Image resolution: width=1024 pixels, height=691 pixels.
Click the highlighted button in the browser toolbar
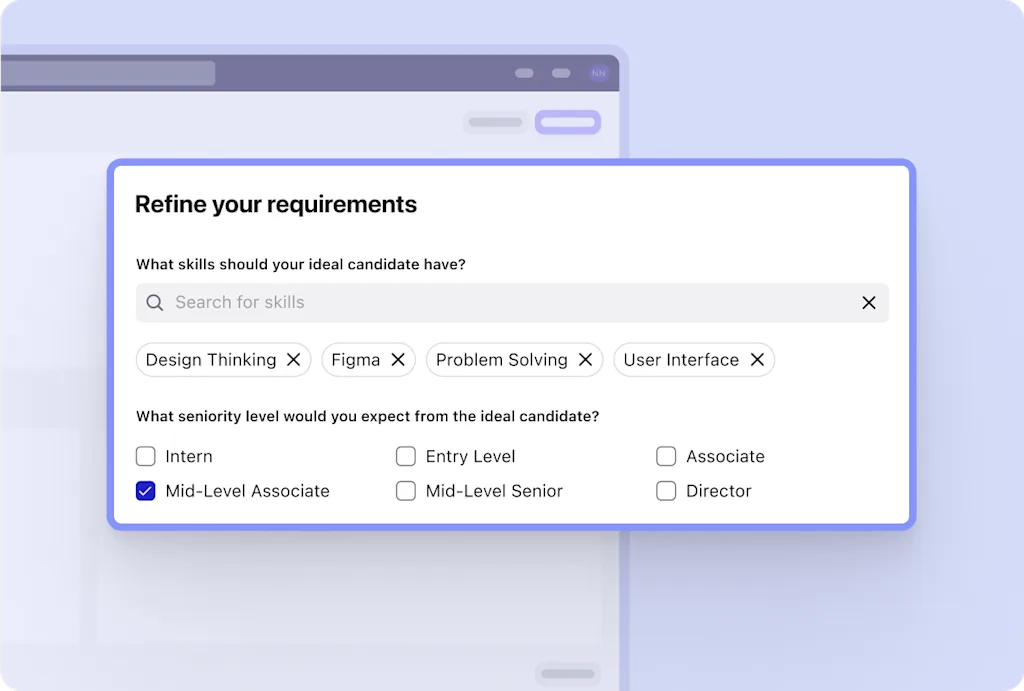click(x=567, y=121)
